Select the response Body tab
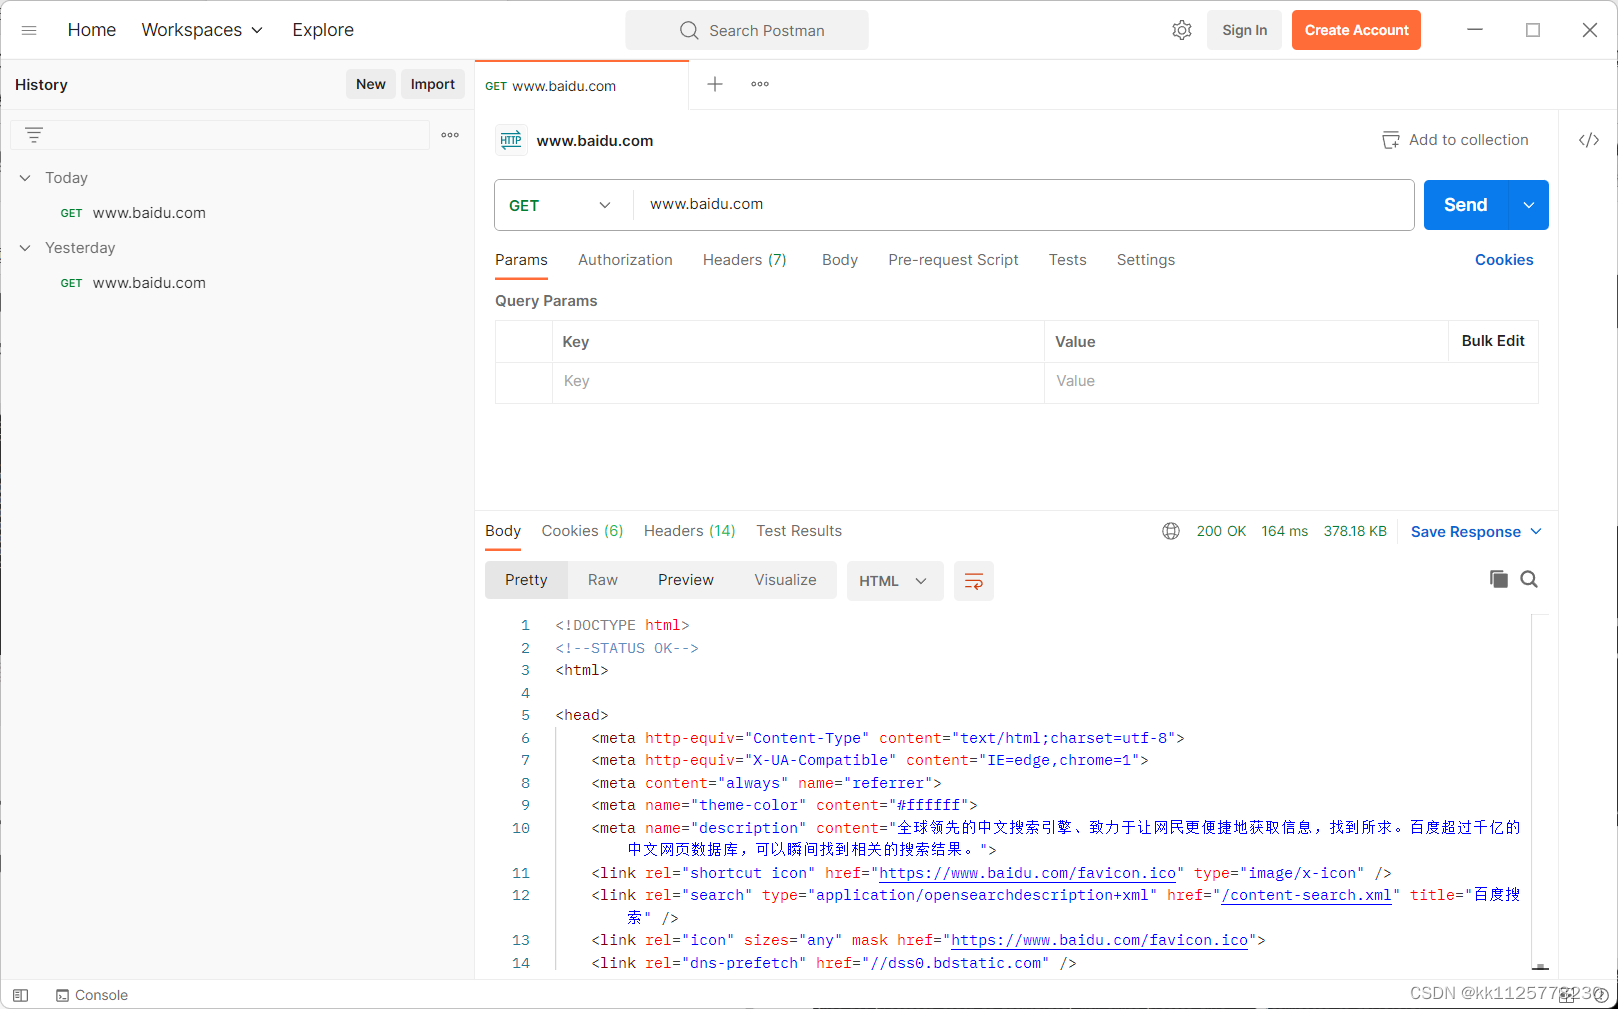The width and height of the screenshot is (1618, 1009). (503, 531)
